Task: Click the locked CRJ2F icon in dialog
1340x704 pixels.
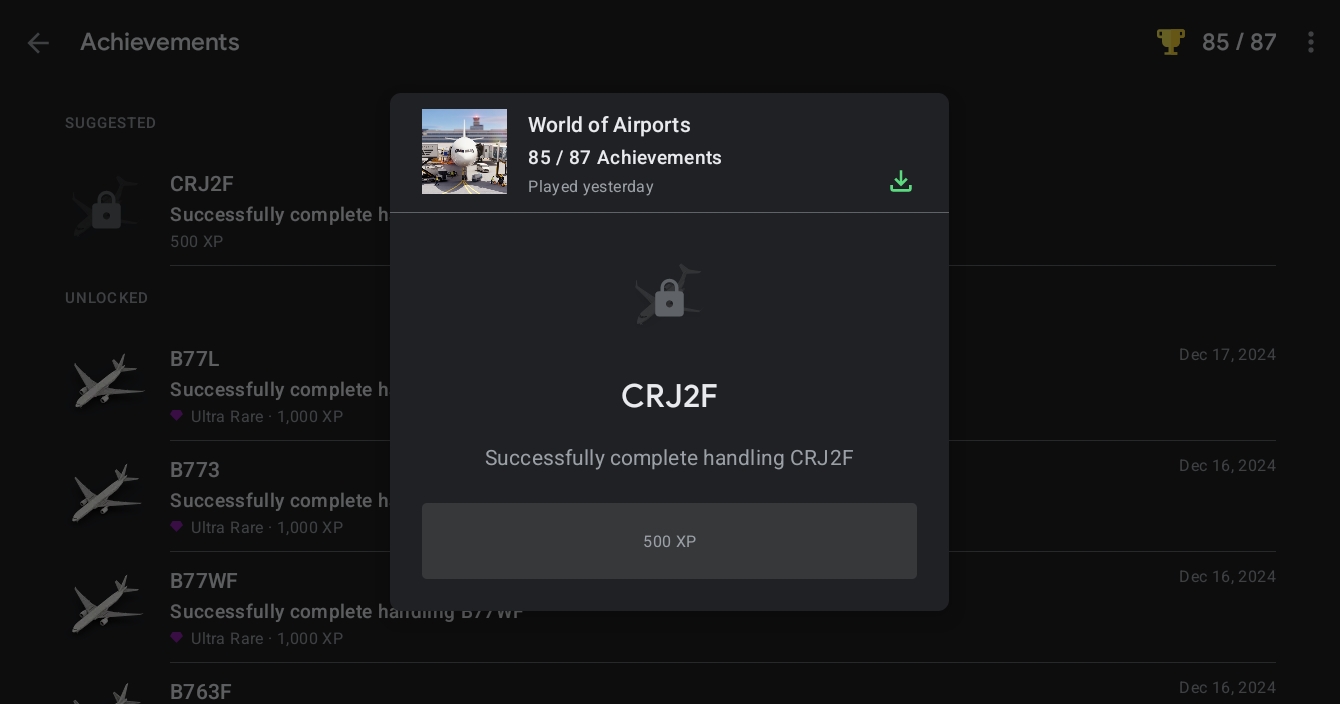Action: coord(669,295)
